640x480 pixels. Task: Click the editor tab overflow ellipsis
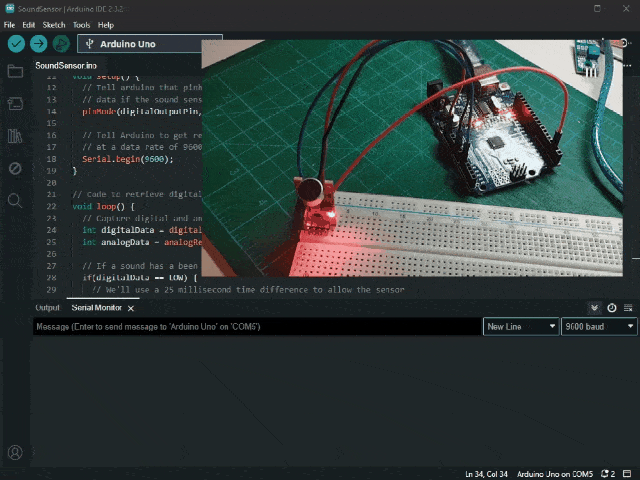(x=628, y=65)
